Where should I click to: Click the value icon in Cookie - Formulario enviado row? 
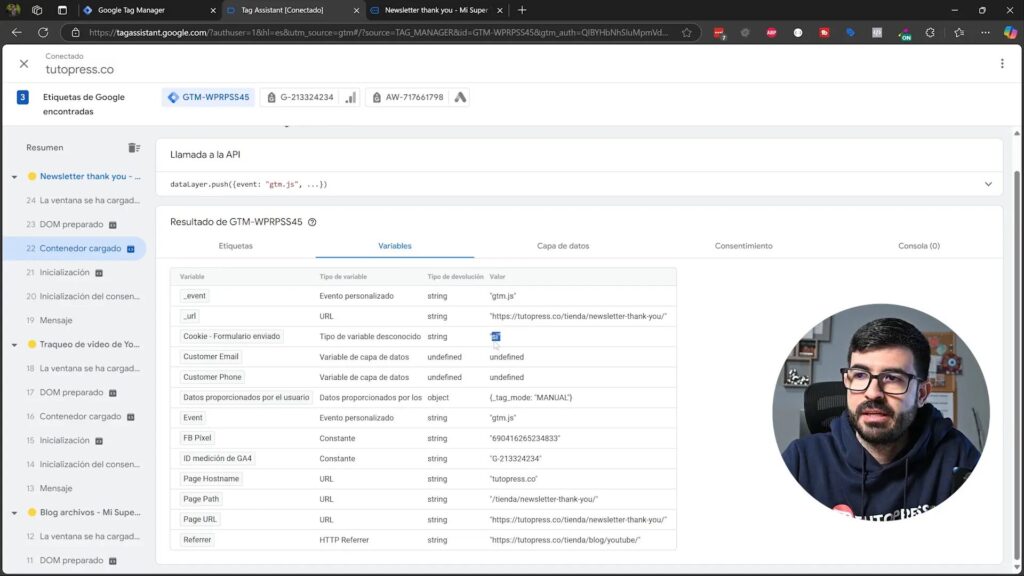pyautogui.click(x=496, y=336)
